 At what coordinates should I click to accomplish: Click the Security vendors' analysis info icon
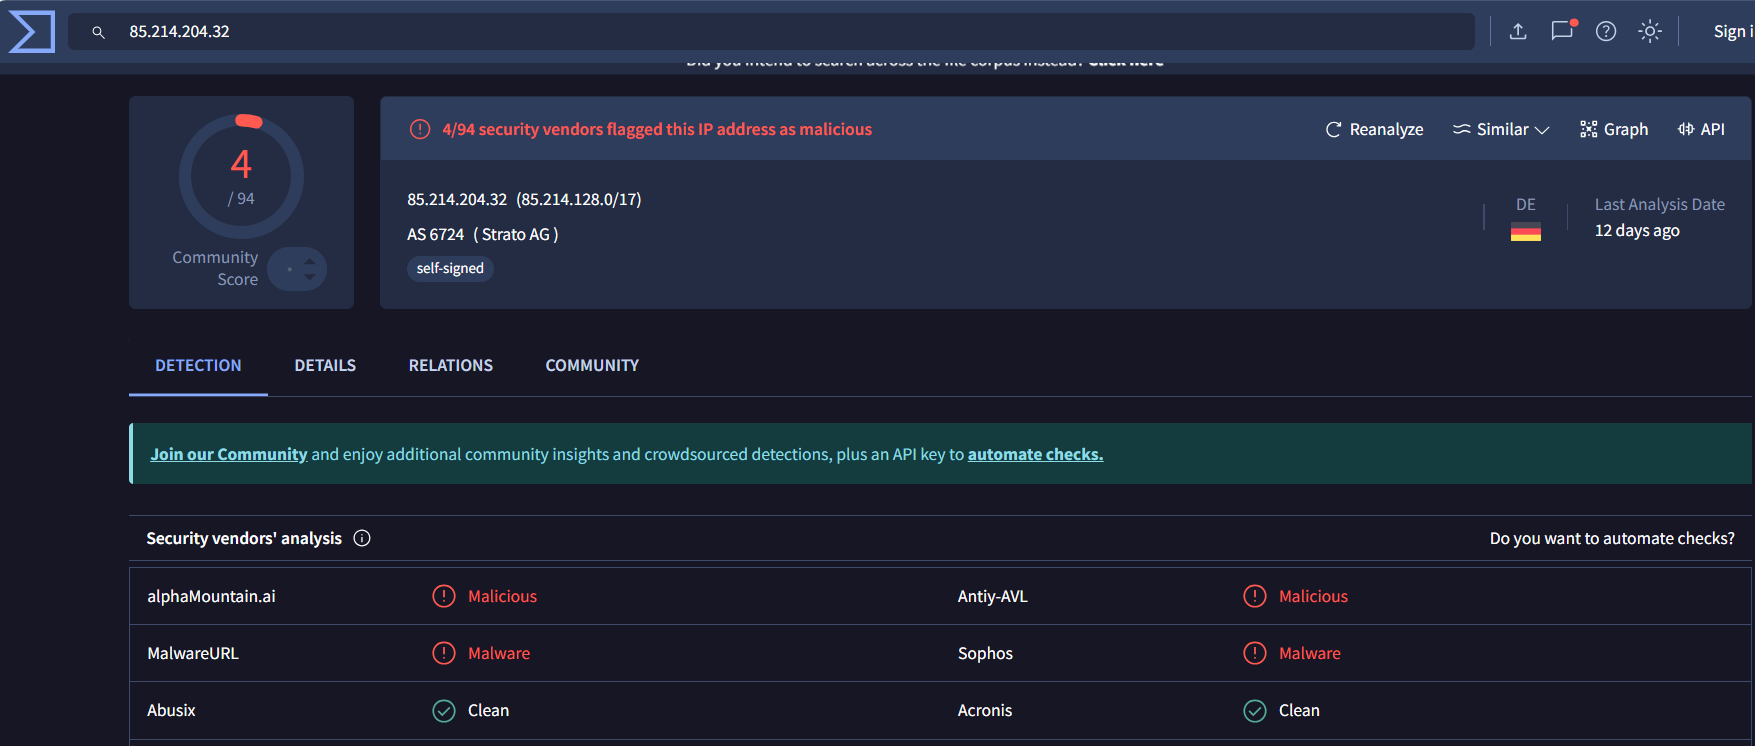coord(362,538)
